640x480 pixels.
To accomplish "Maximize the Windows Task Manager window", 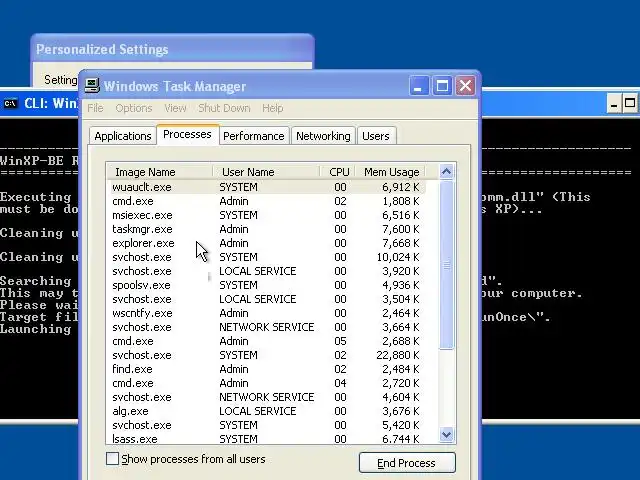I will point(442,86).
